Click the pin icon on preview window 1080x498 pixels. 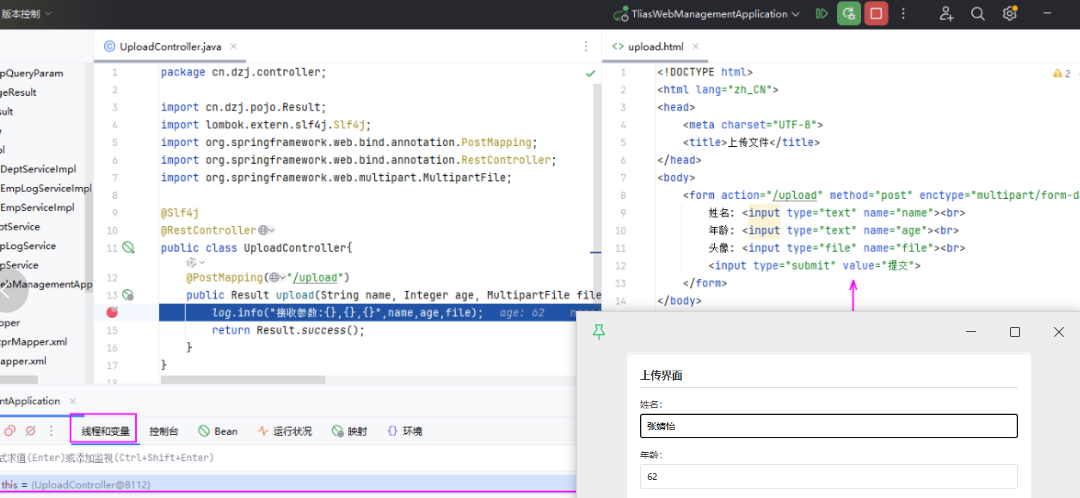tap(599, 332)
